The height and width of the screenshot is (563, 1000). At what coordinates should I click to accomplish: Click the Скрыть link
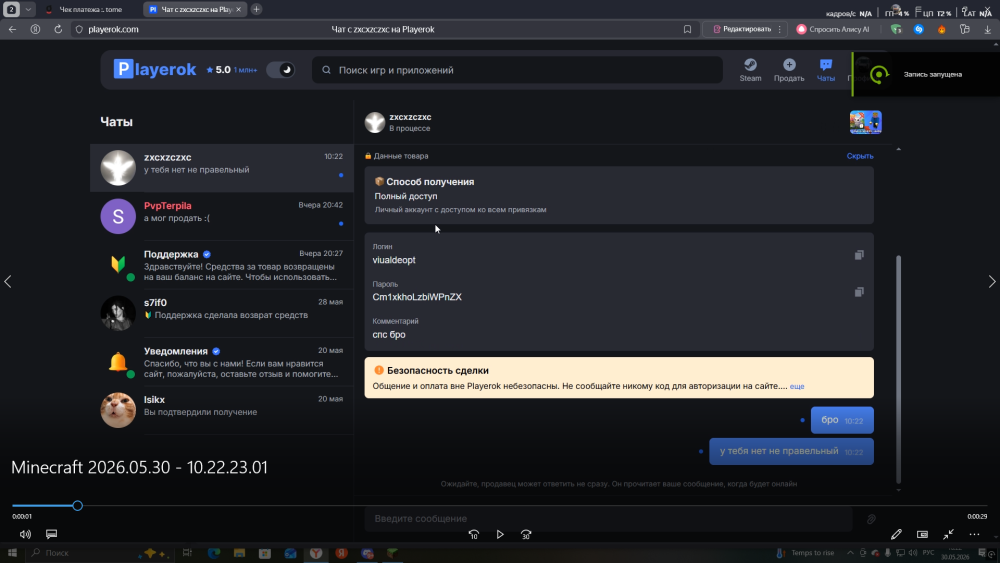860,156
